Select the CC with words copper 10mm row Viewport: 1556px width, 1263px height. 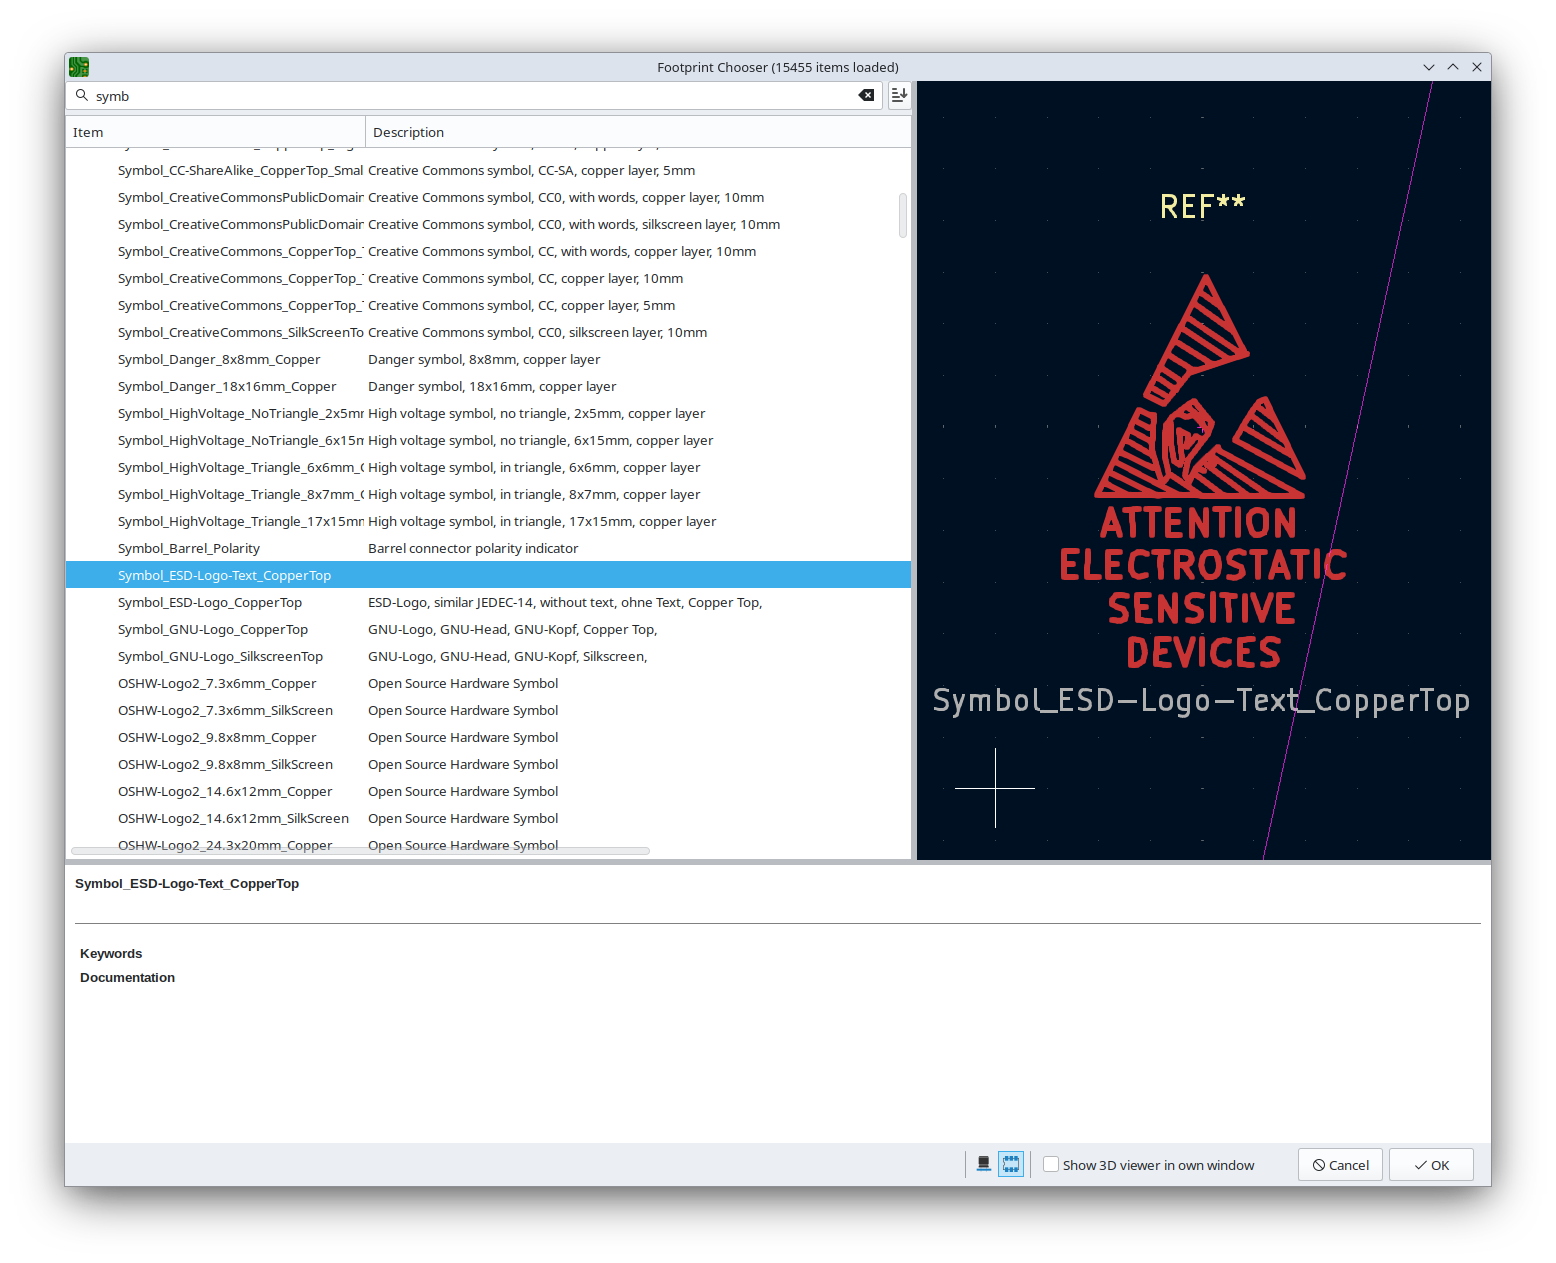click(488, 251)
